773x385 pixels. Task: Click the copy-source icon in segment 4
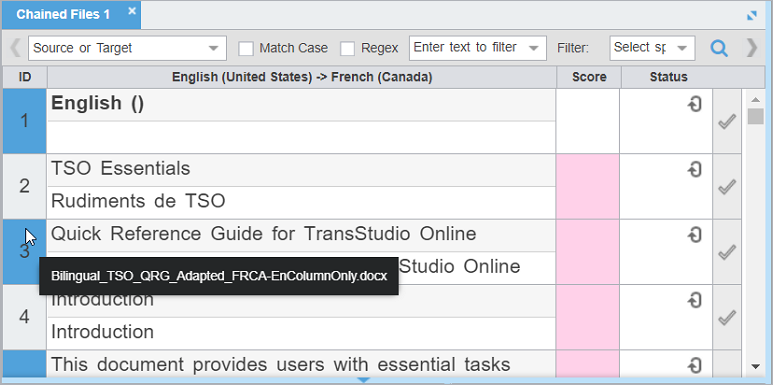[x=694, y=300]
